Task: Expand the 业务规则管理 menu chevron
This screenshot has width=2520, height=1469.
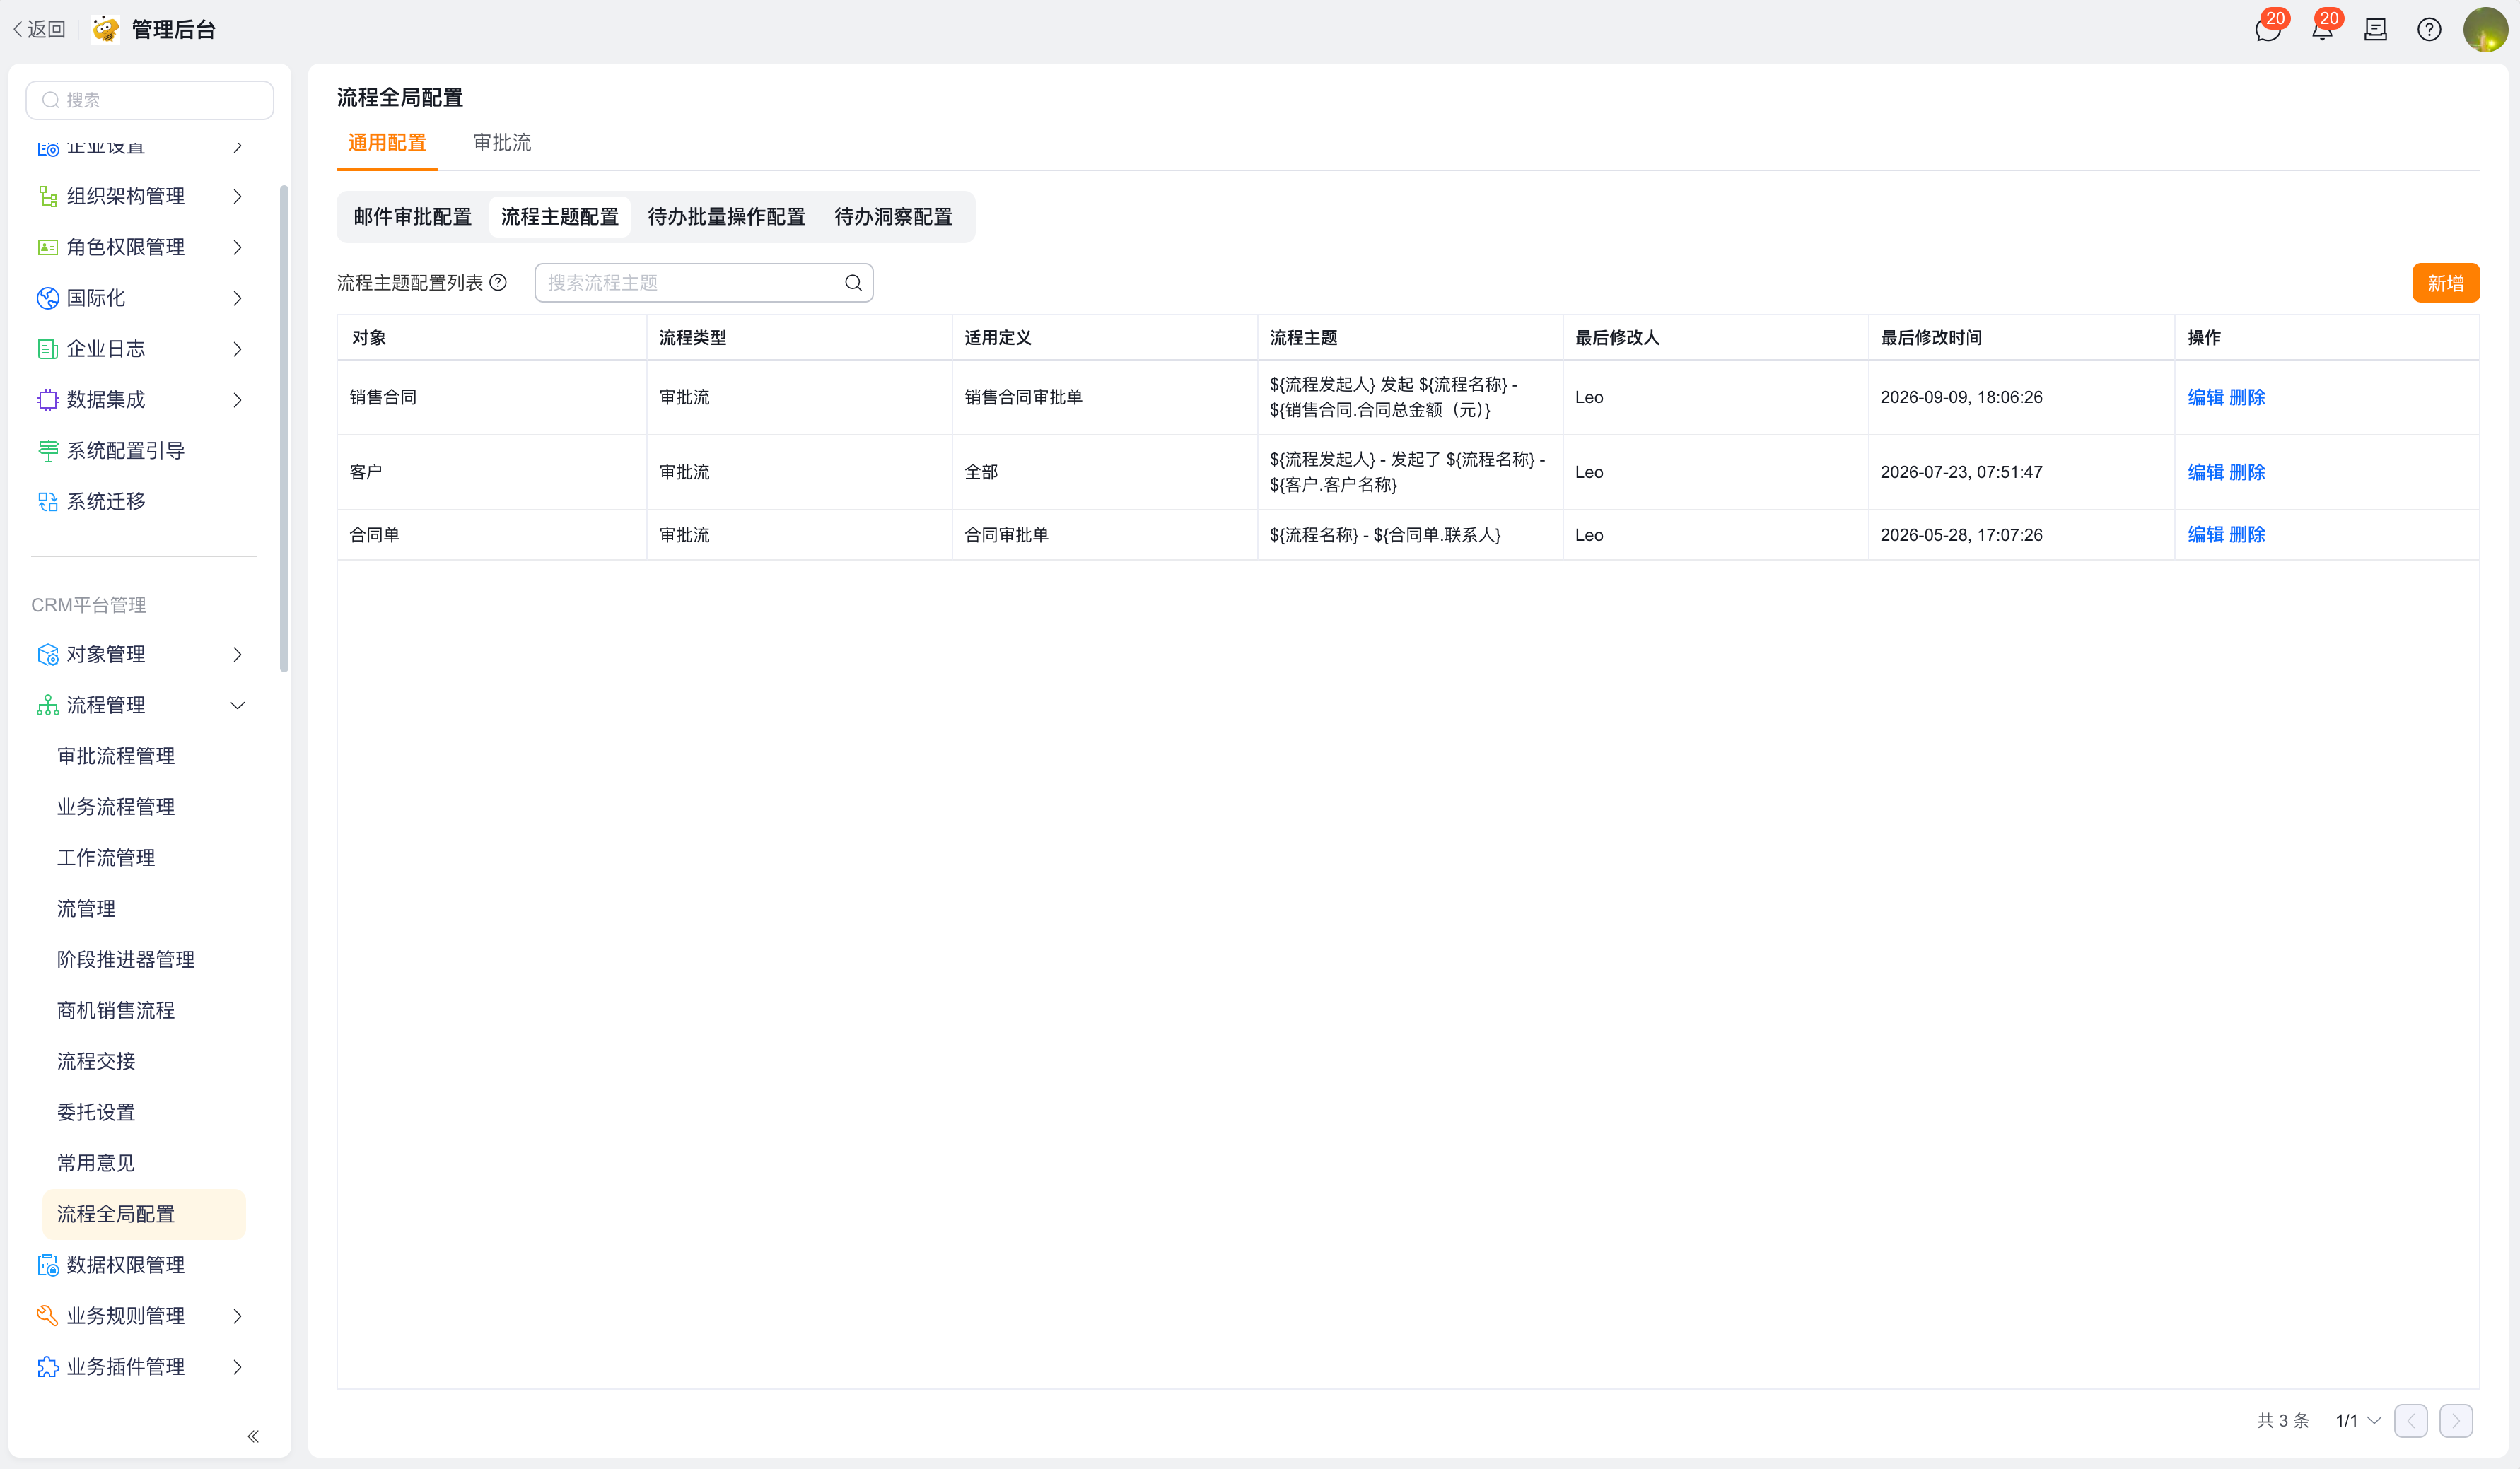Action: coord(237,1316)
